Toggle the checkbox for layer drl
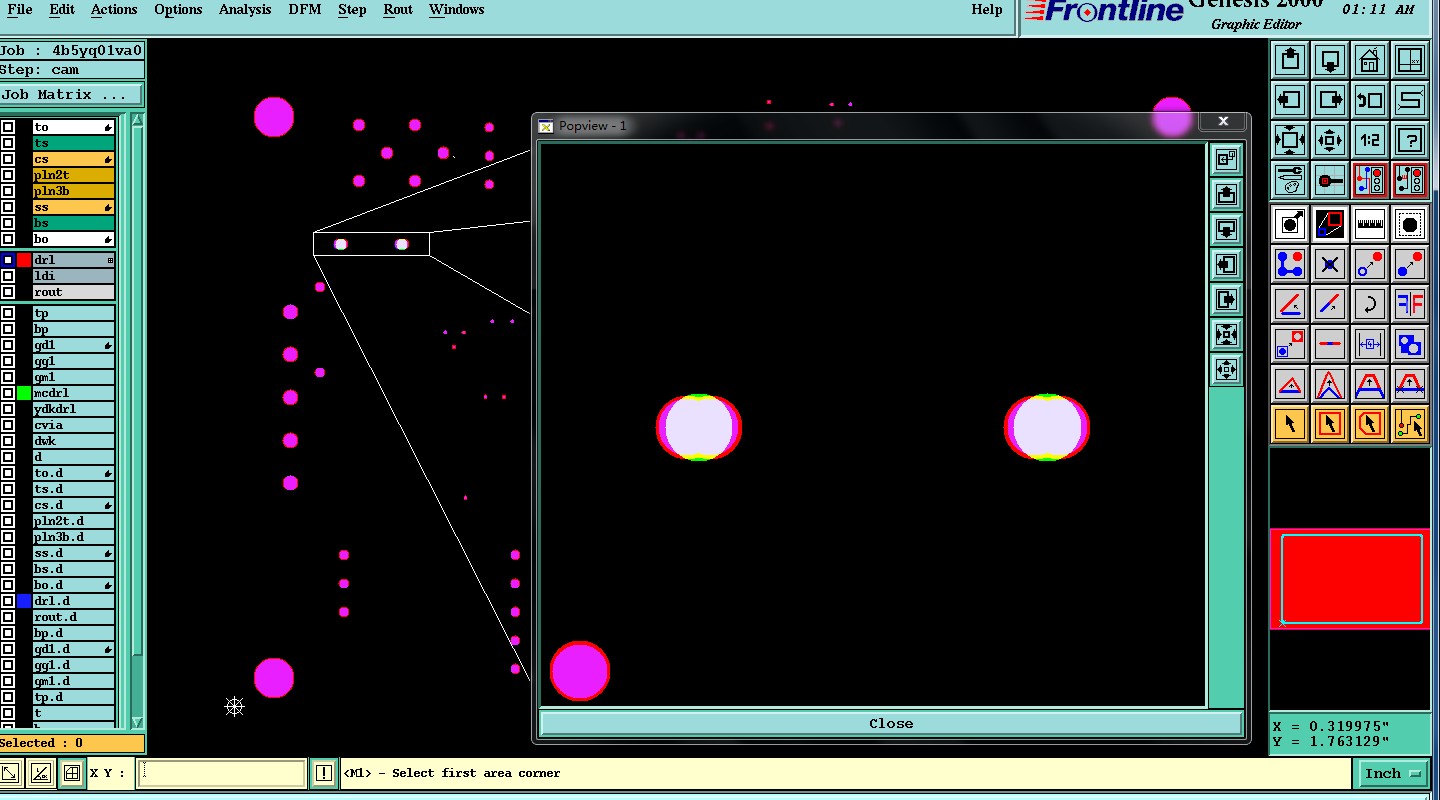 click(8, 260)
